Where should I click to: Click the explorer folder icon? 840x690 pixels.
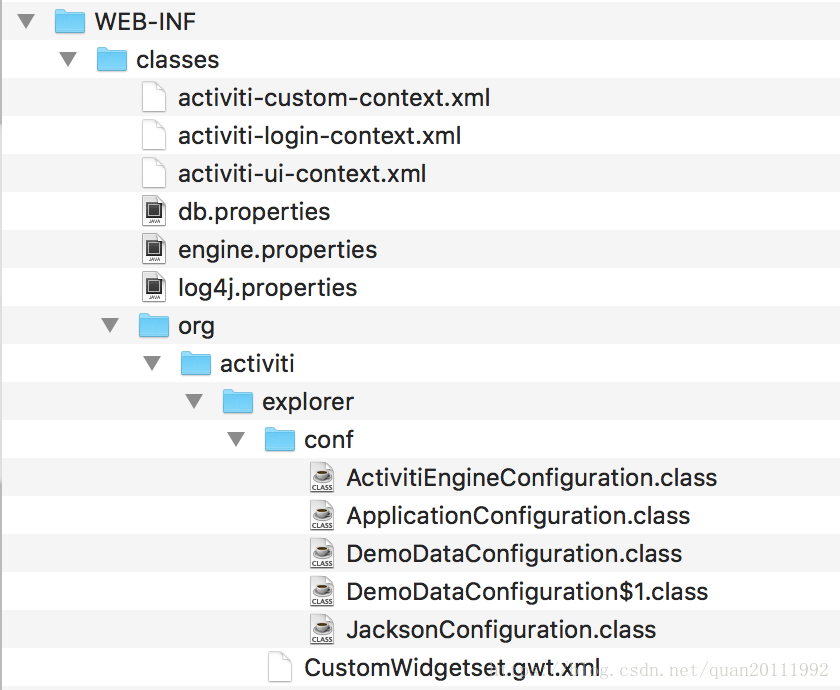pyautogui.click(x=238, y=401)
